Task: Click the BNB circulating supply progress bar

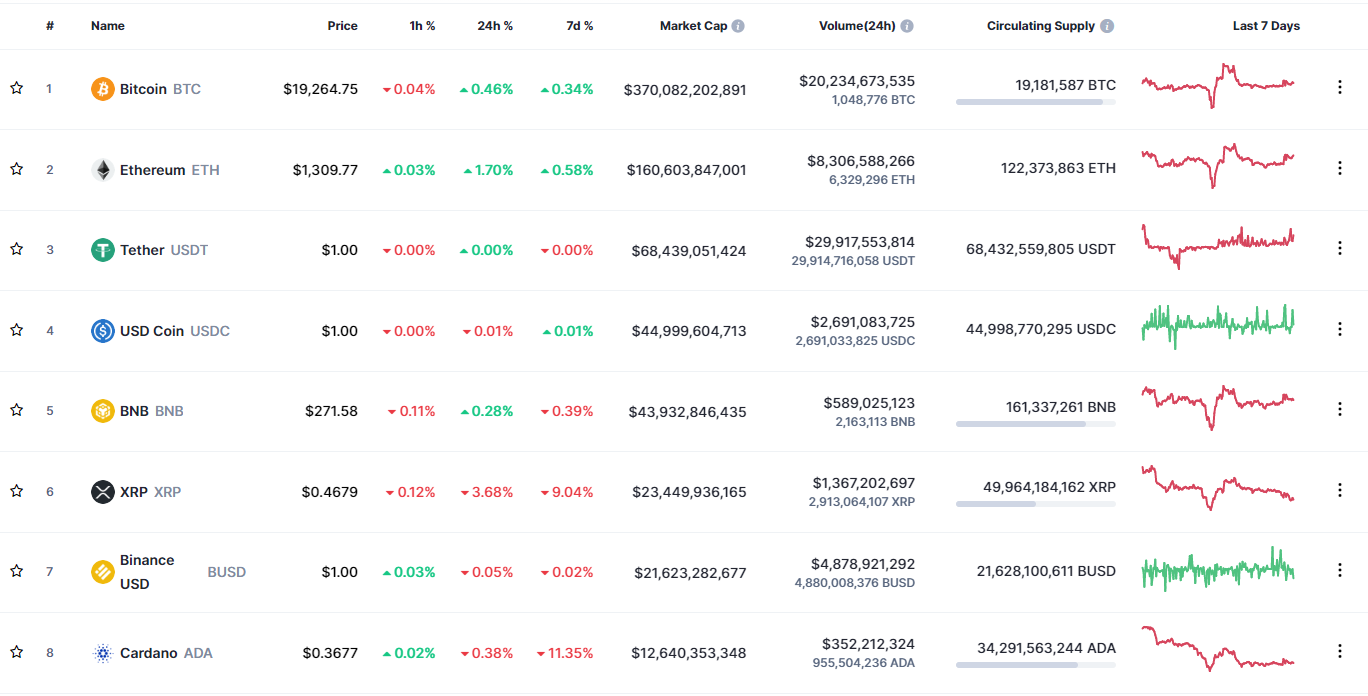Action: tap(1035, 424)
